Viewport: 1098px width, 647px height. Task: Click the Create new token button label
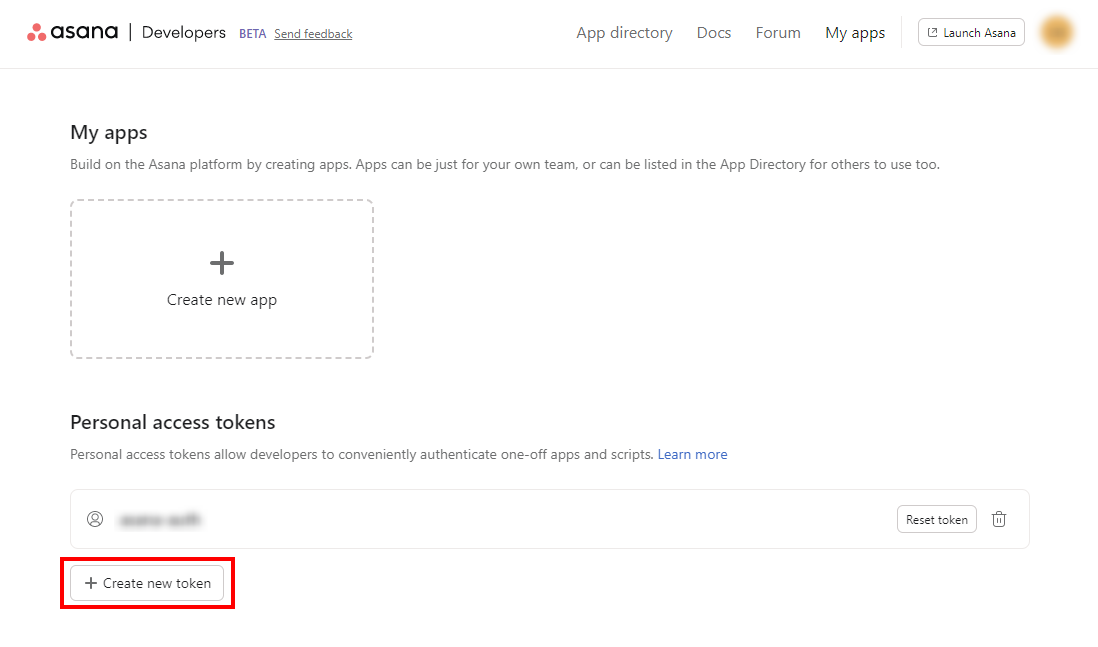click(x=157, y=583)
